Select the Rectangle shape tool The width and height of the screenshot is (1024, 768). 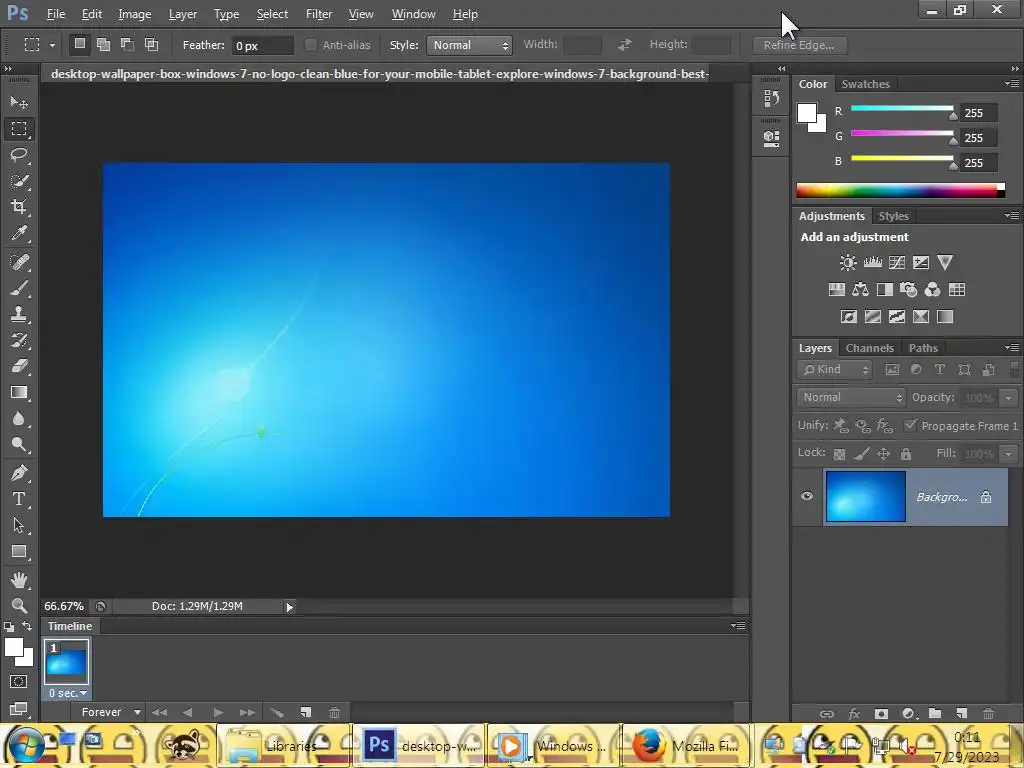pyautogui.click(x=19, y=552)
